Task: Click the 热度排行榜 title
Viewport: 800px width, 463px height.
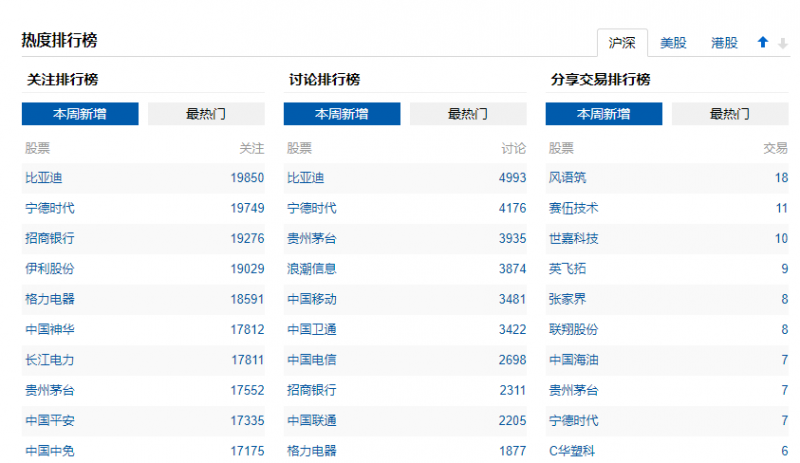Action: pos(60,40)
